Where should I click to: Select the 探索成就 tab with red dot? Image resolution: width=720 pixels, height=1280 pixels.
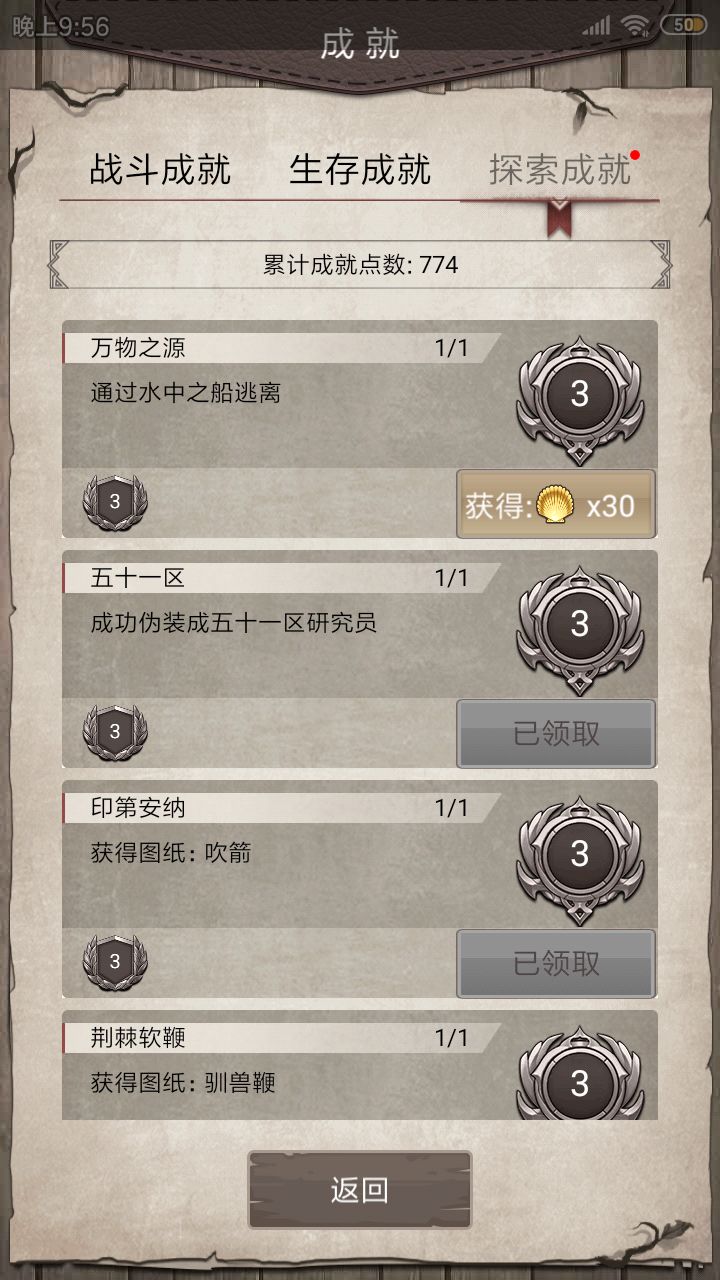tap(557, 170)
